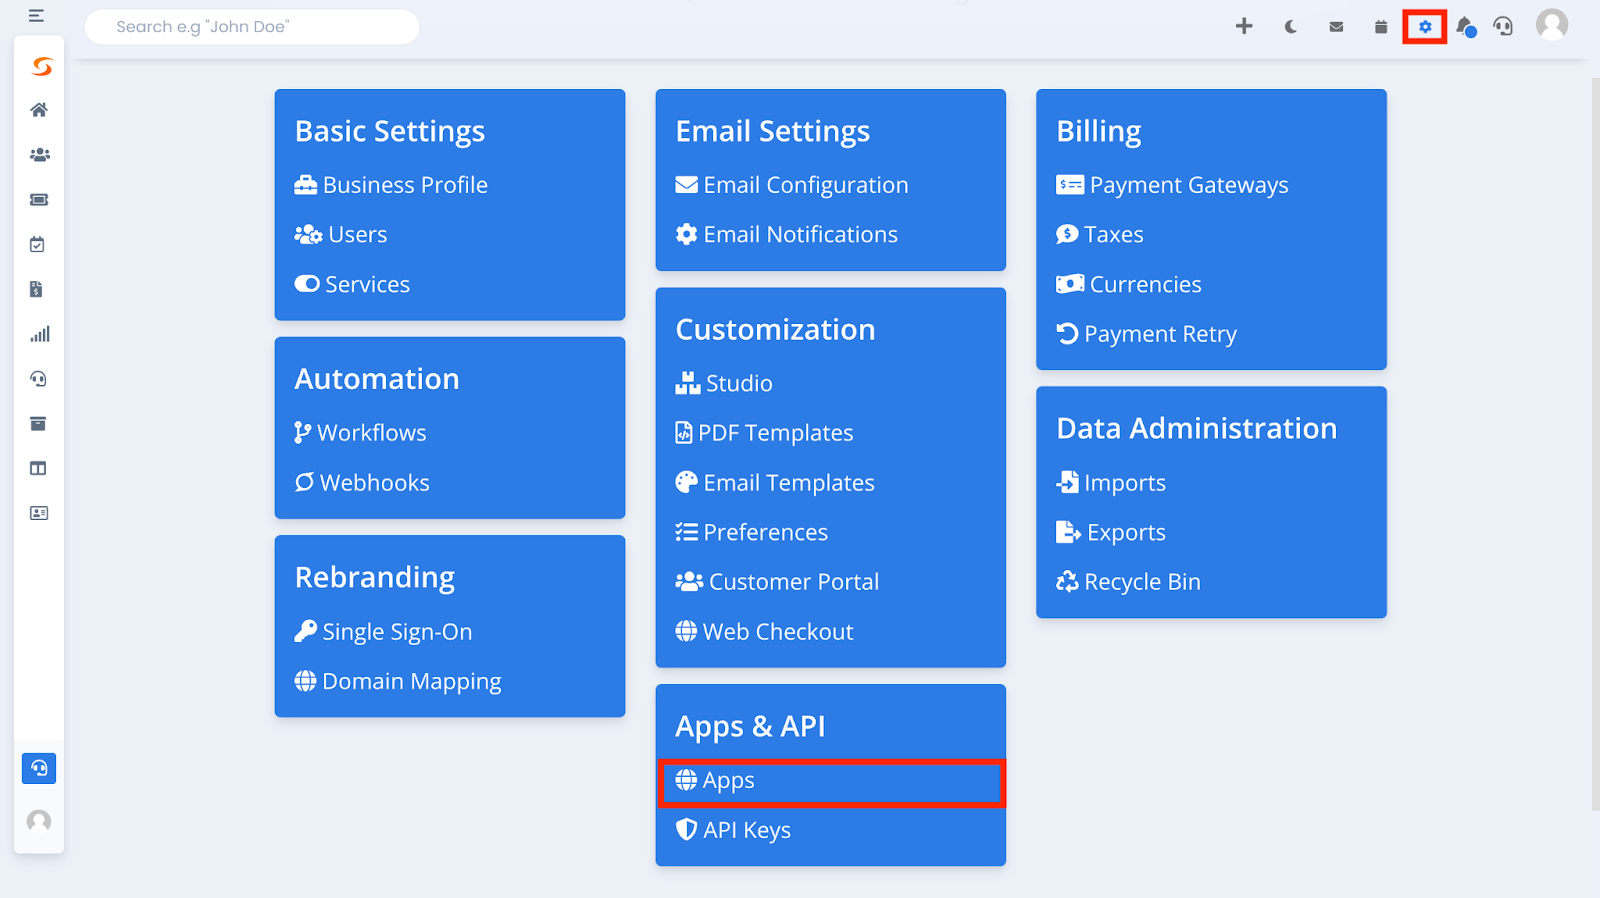The height and width of the screenshot is (898, 1600).
Task: Click the archive box icon in sidebar
Action: (x=38, y=424)
